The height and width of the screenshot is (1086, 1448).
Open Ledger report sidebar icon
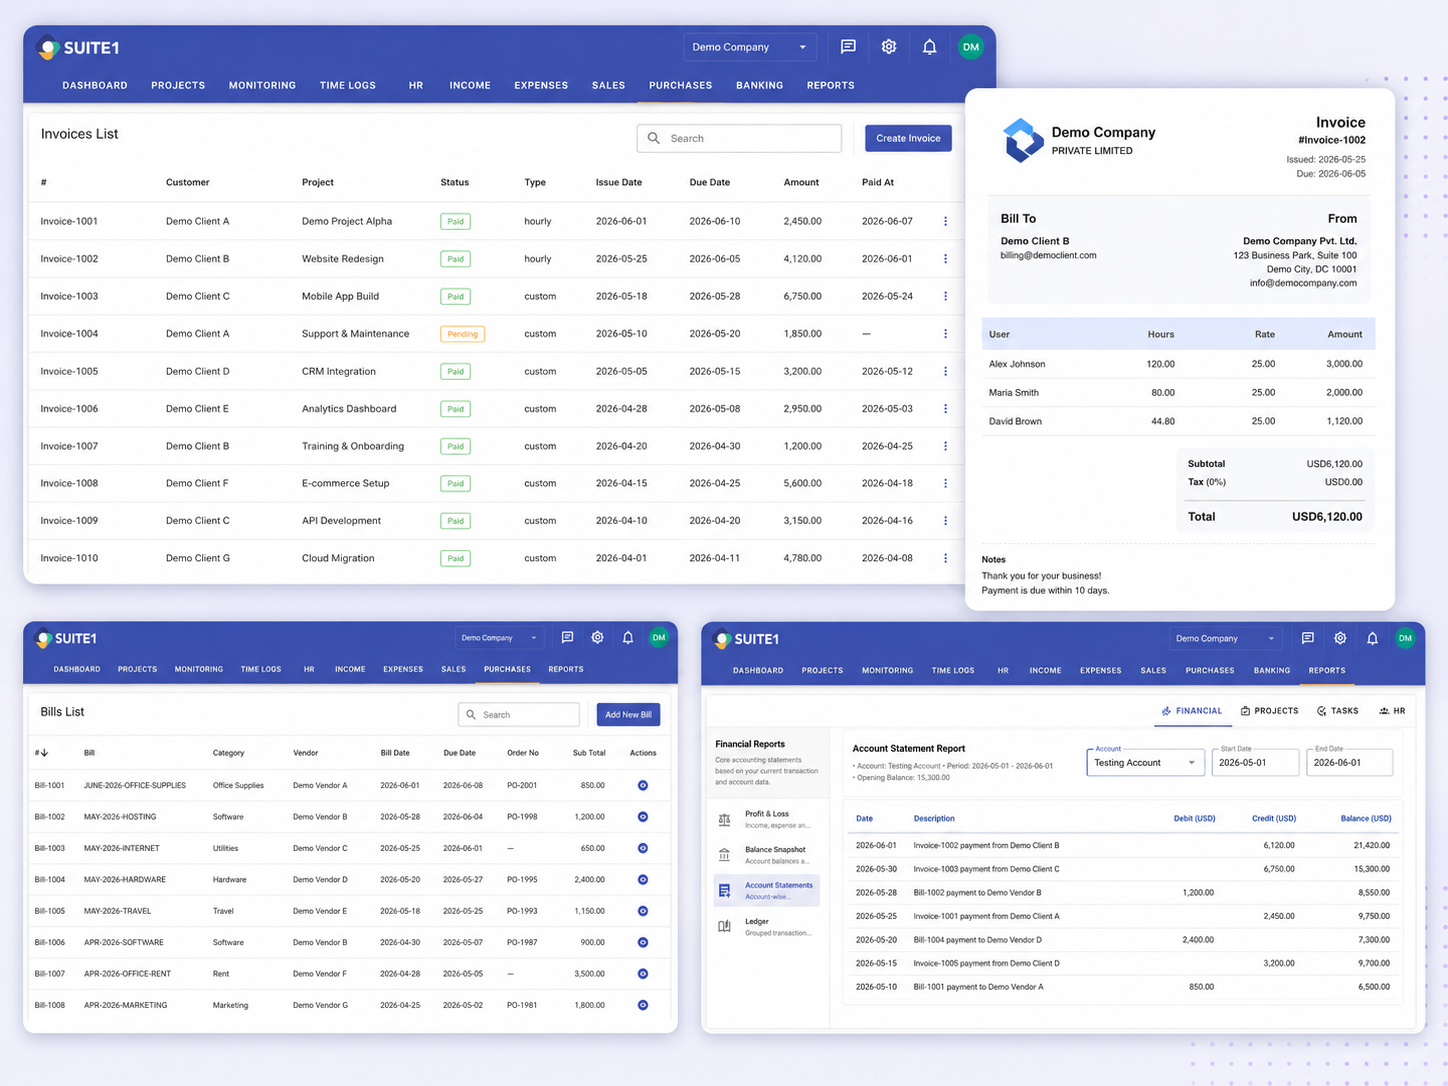point(724,926)
